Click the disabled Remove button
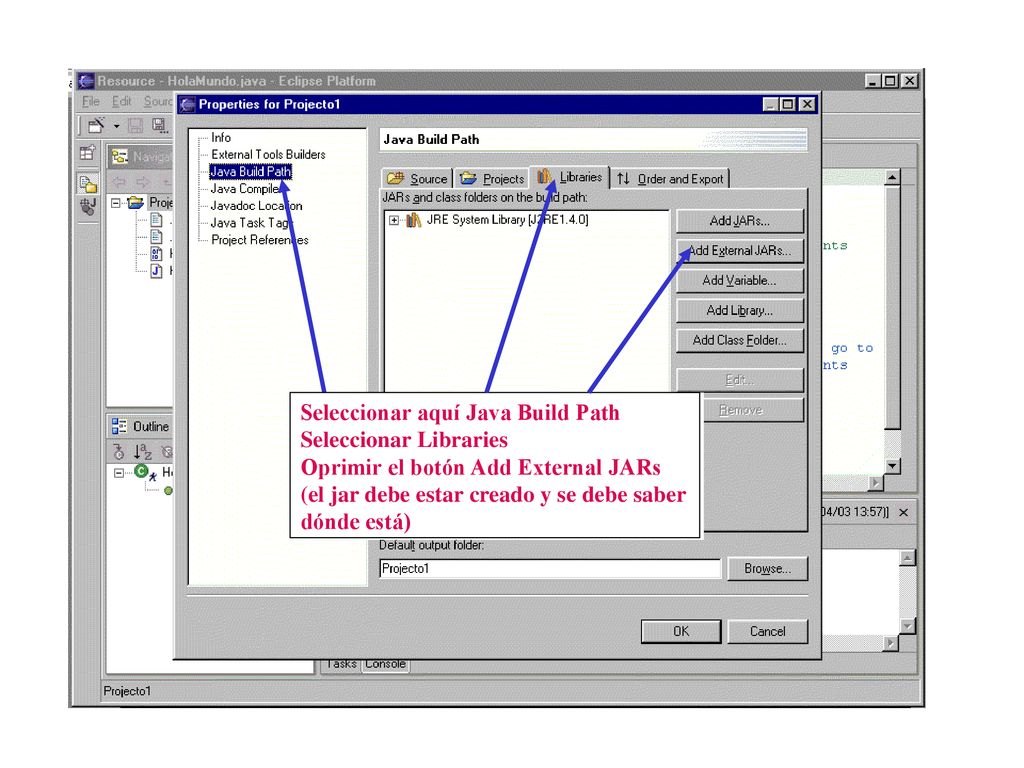1024x768 pixels. pyautogui.click(x=752, y=410)
